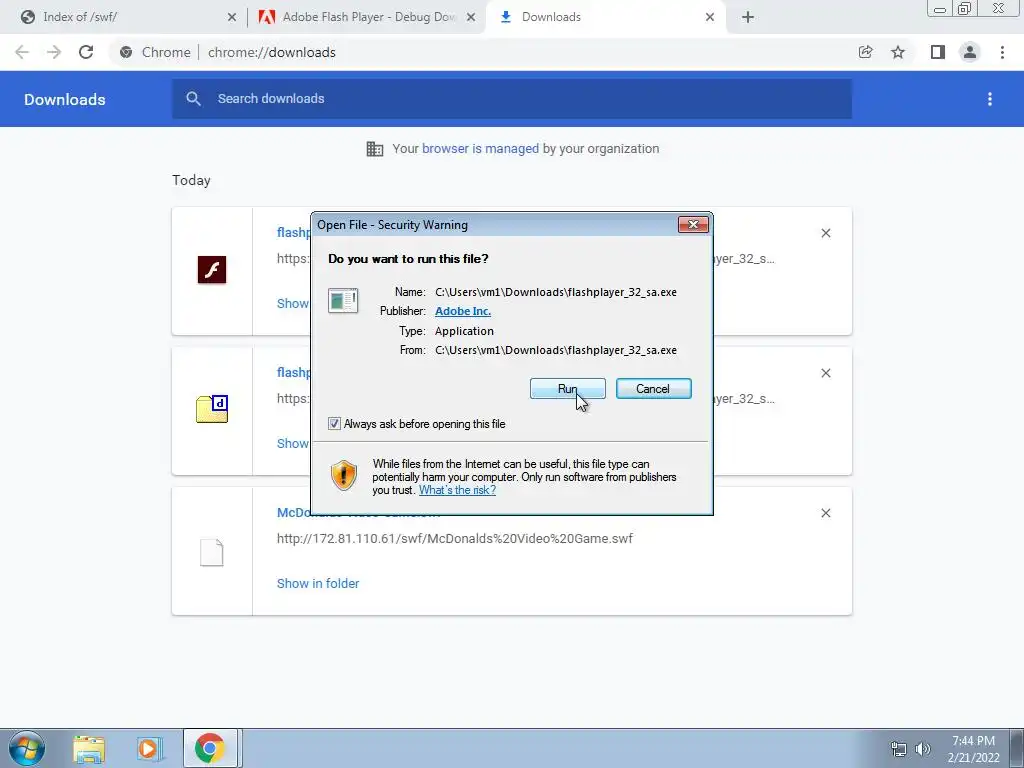1024x768 pixels.
Task: Open the Downloads page more actions menu
Action: (x=990, y=99)
